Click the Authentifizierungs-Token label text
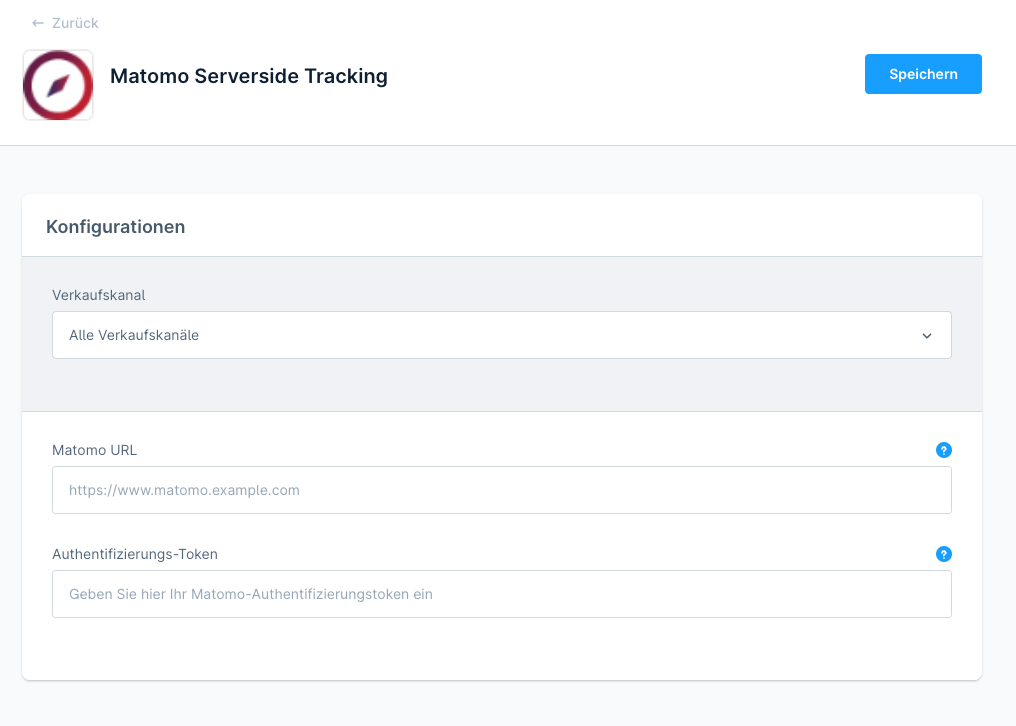 (135, 554)
